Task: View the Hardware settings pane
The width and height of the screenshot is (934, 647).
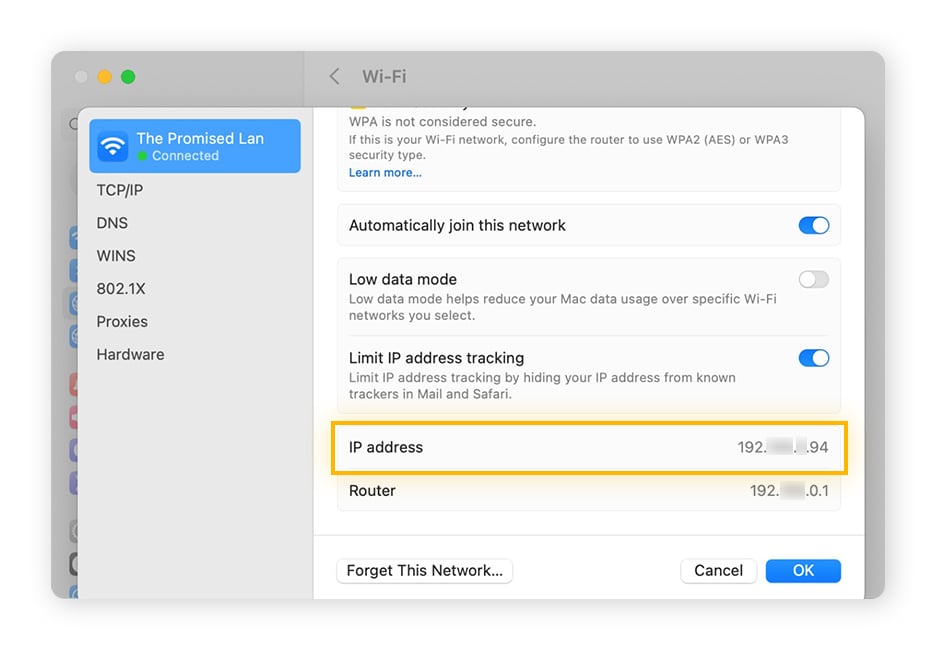Action: point(130,354)
